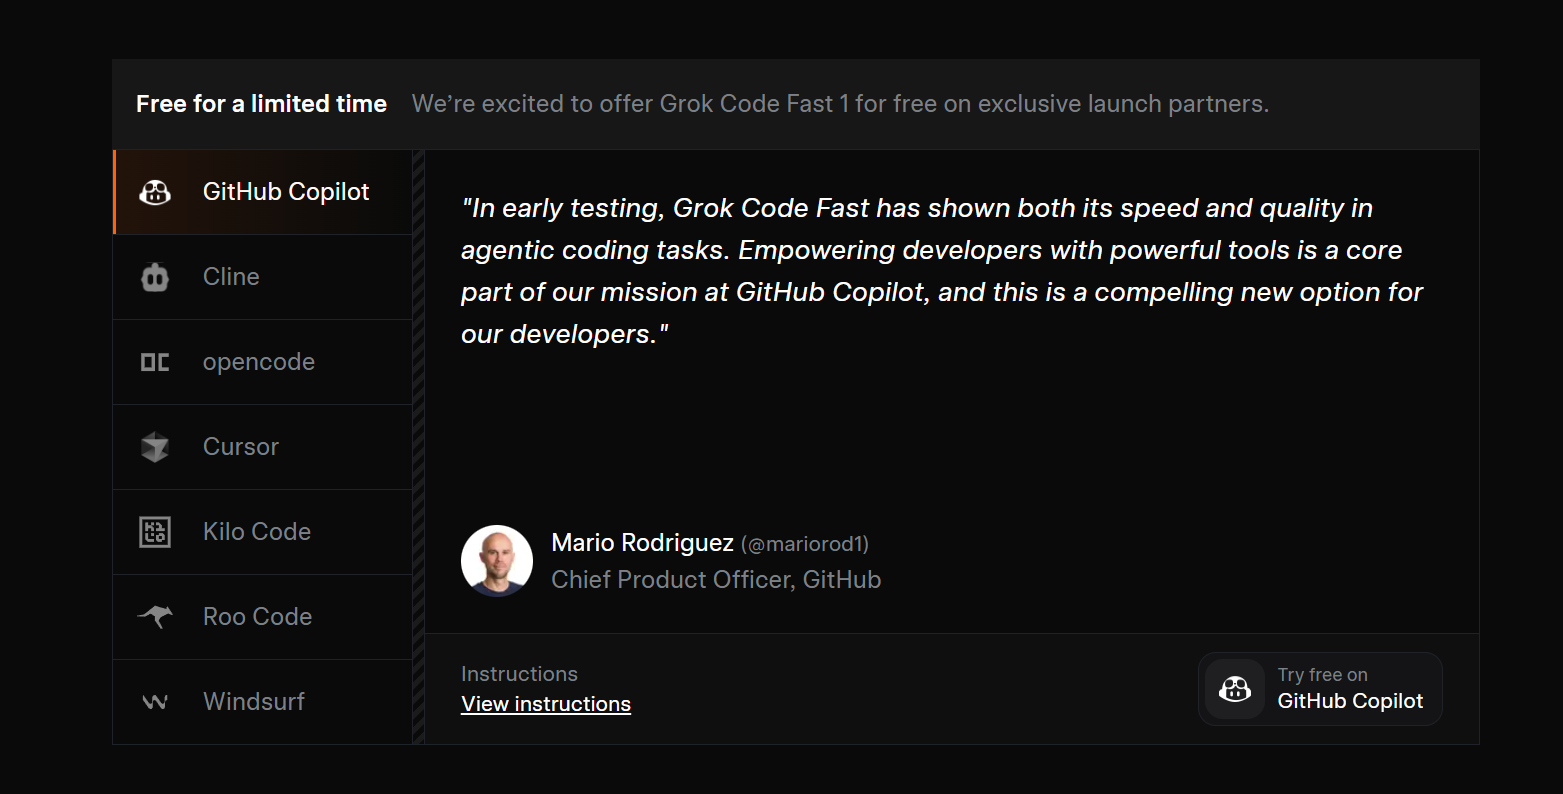Viewport: 1563px width, 794px height.
Task: Click the Copilot icon in Try free button
Action: (1235, 689)
